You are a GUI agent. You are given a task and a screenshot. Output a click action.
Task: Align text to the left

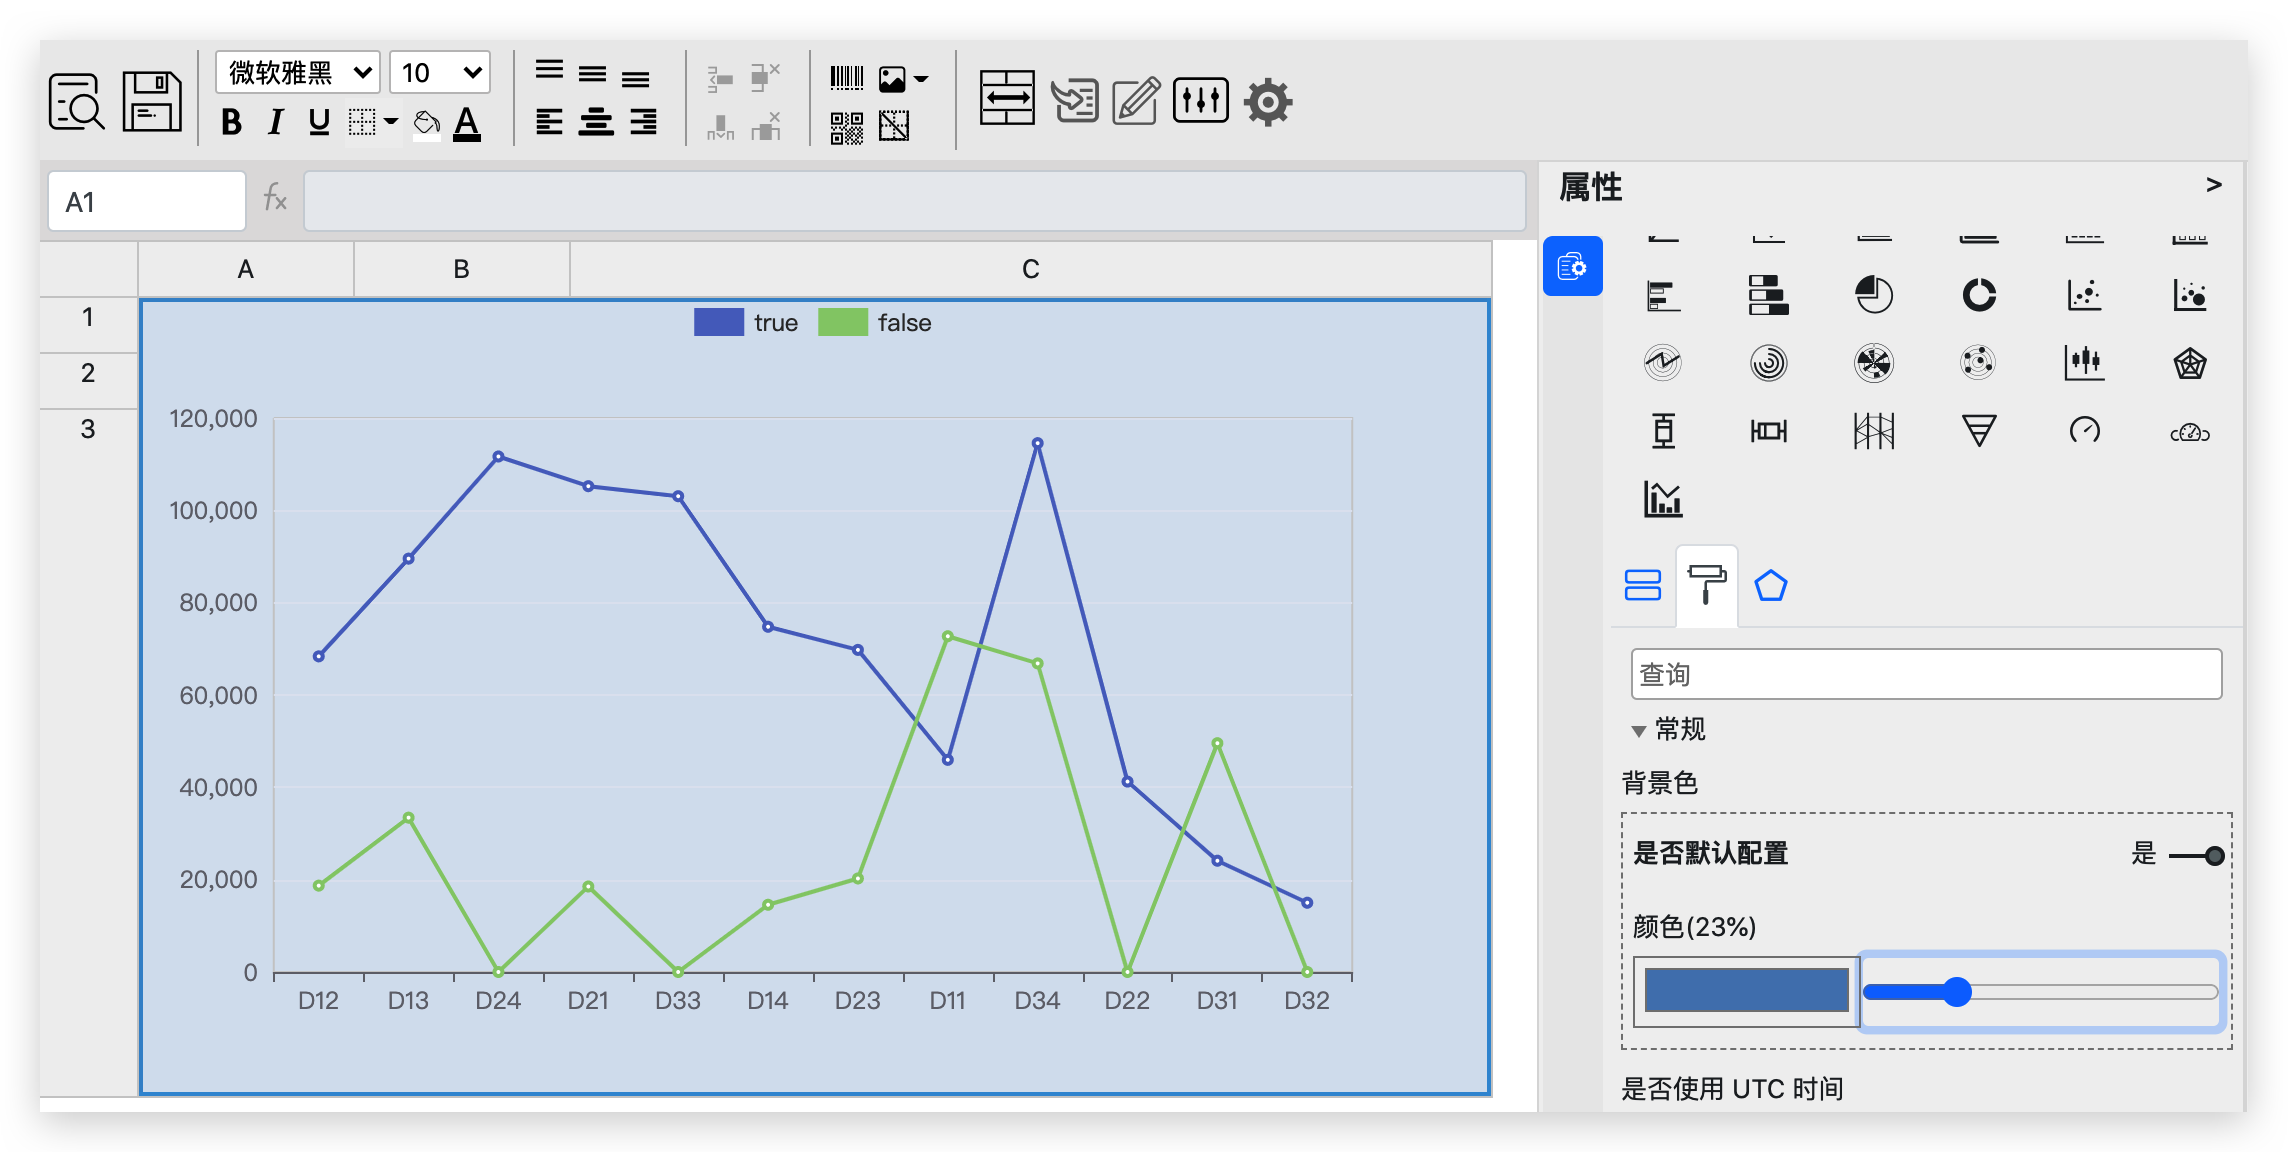pos(549,122)
